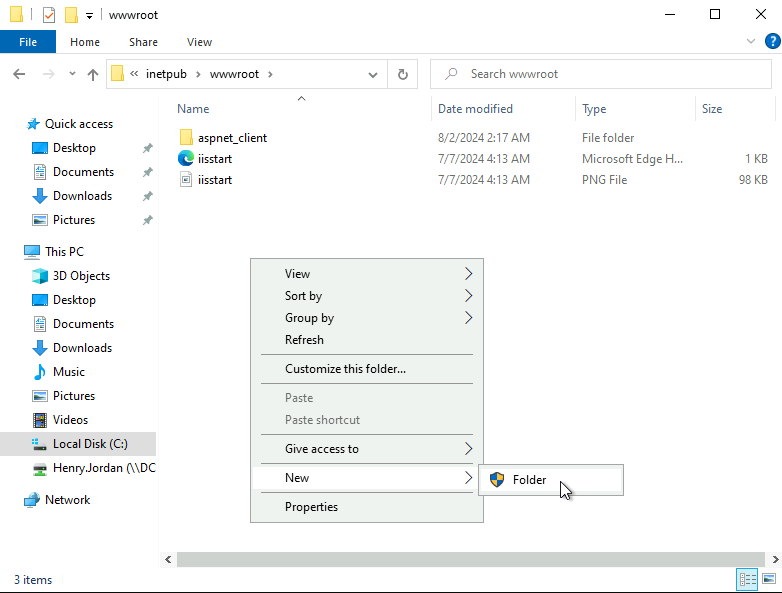Open the Henry.Jordan network drive

point(104,468)
